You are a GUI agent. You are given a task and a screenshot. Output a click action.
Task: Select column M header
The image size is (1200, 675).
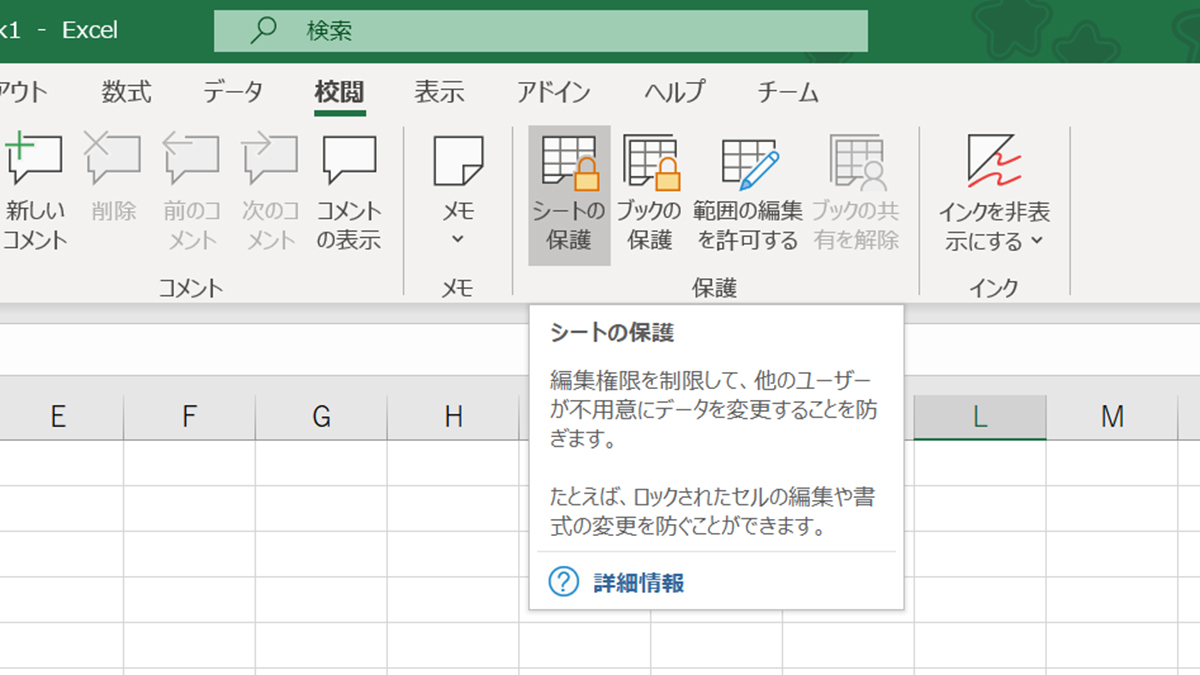(x=1112, y=417)
